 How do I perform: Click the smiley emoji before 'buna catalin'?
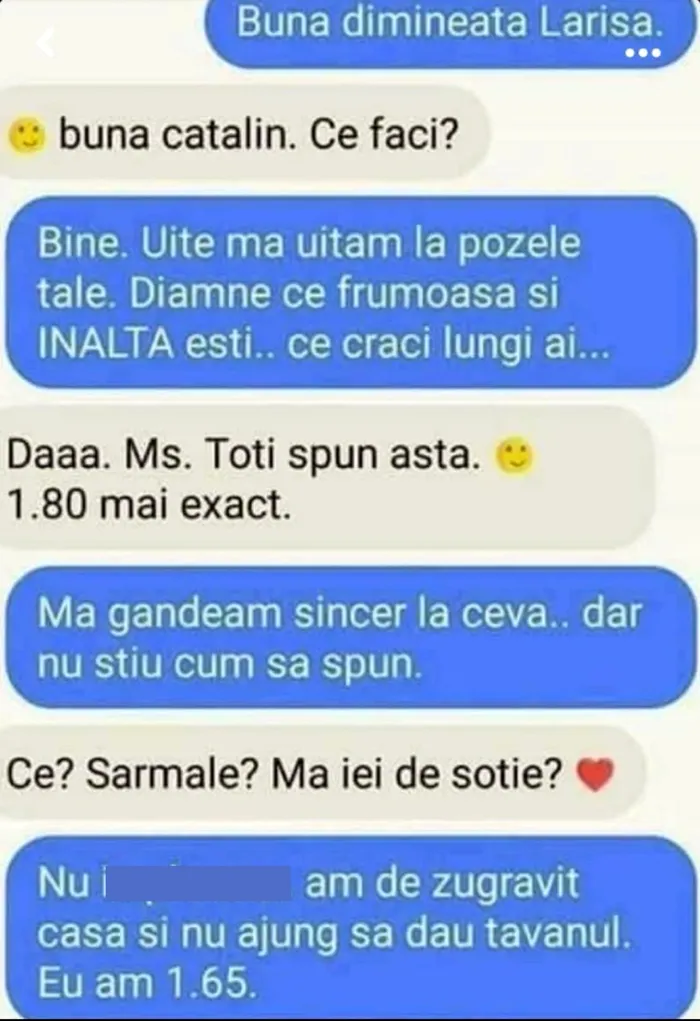27,135
